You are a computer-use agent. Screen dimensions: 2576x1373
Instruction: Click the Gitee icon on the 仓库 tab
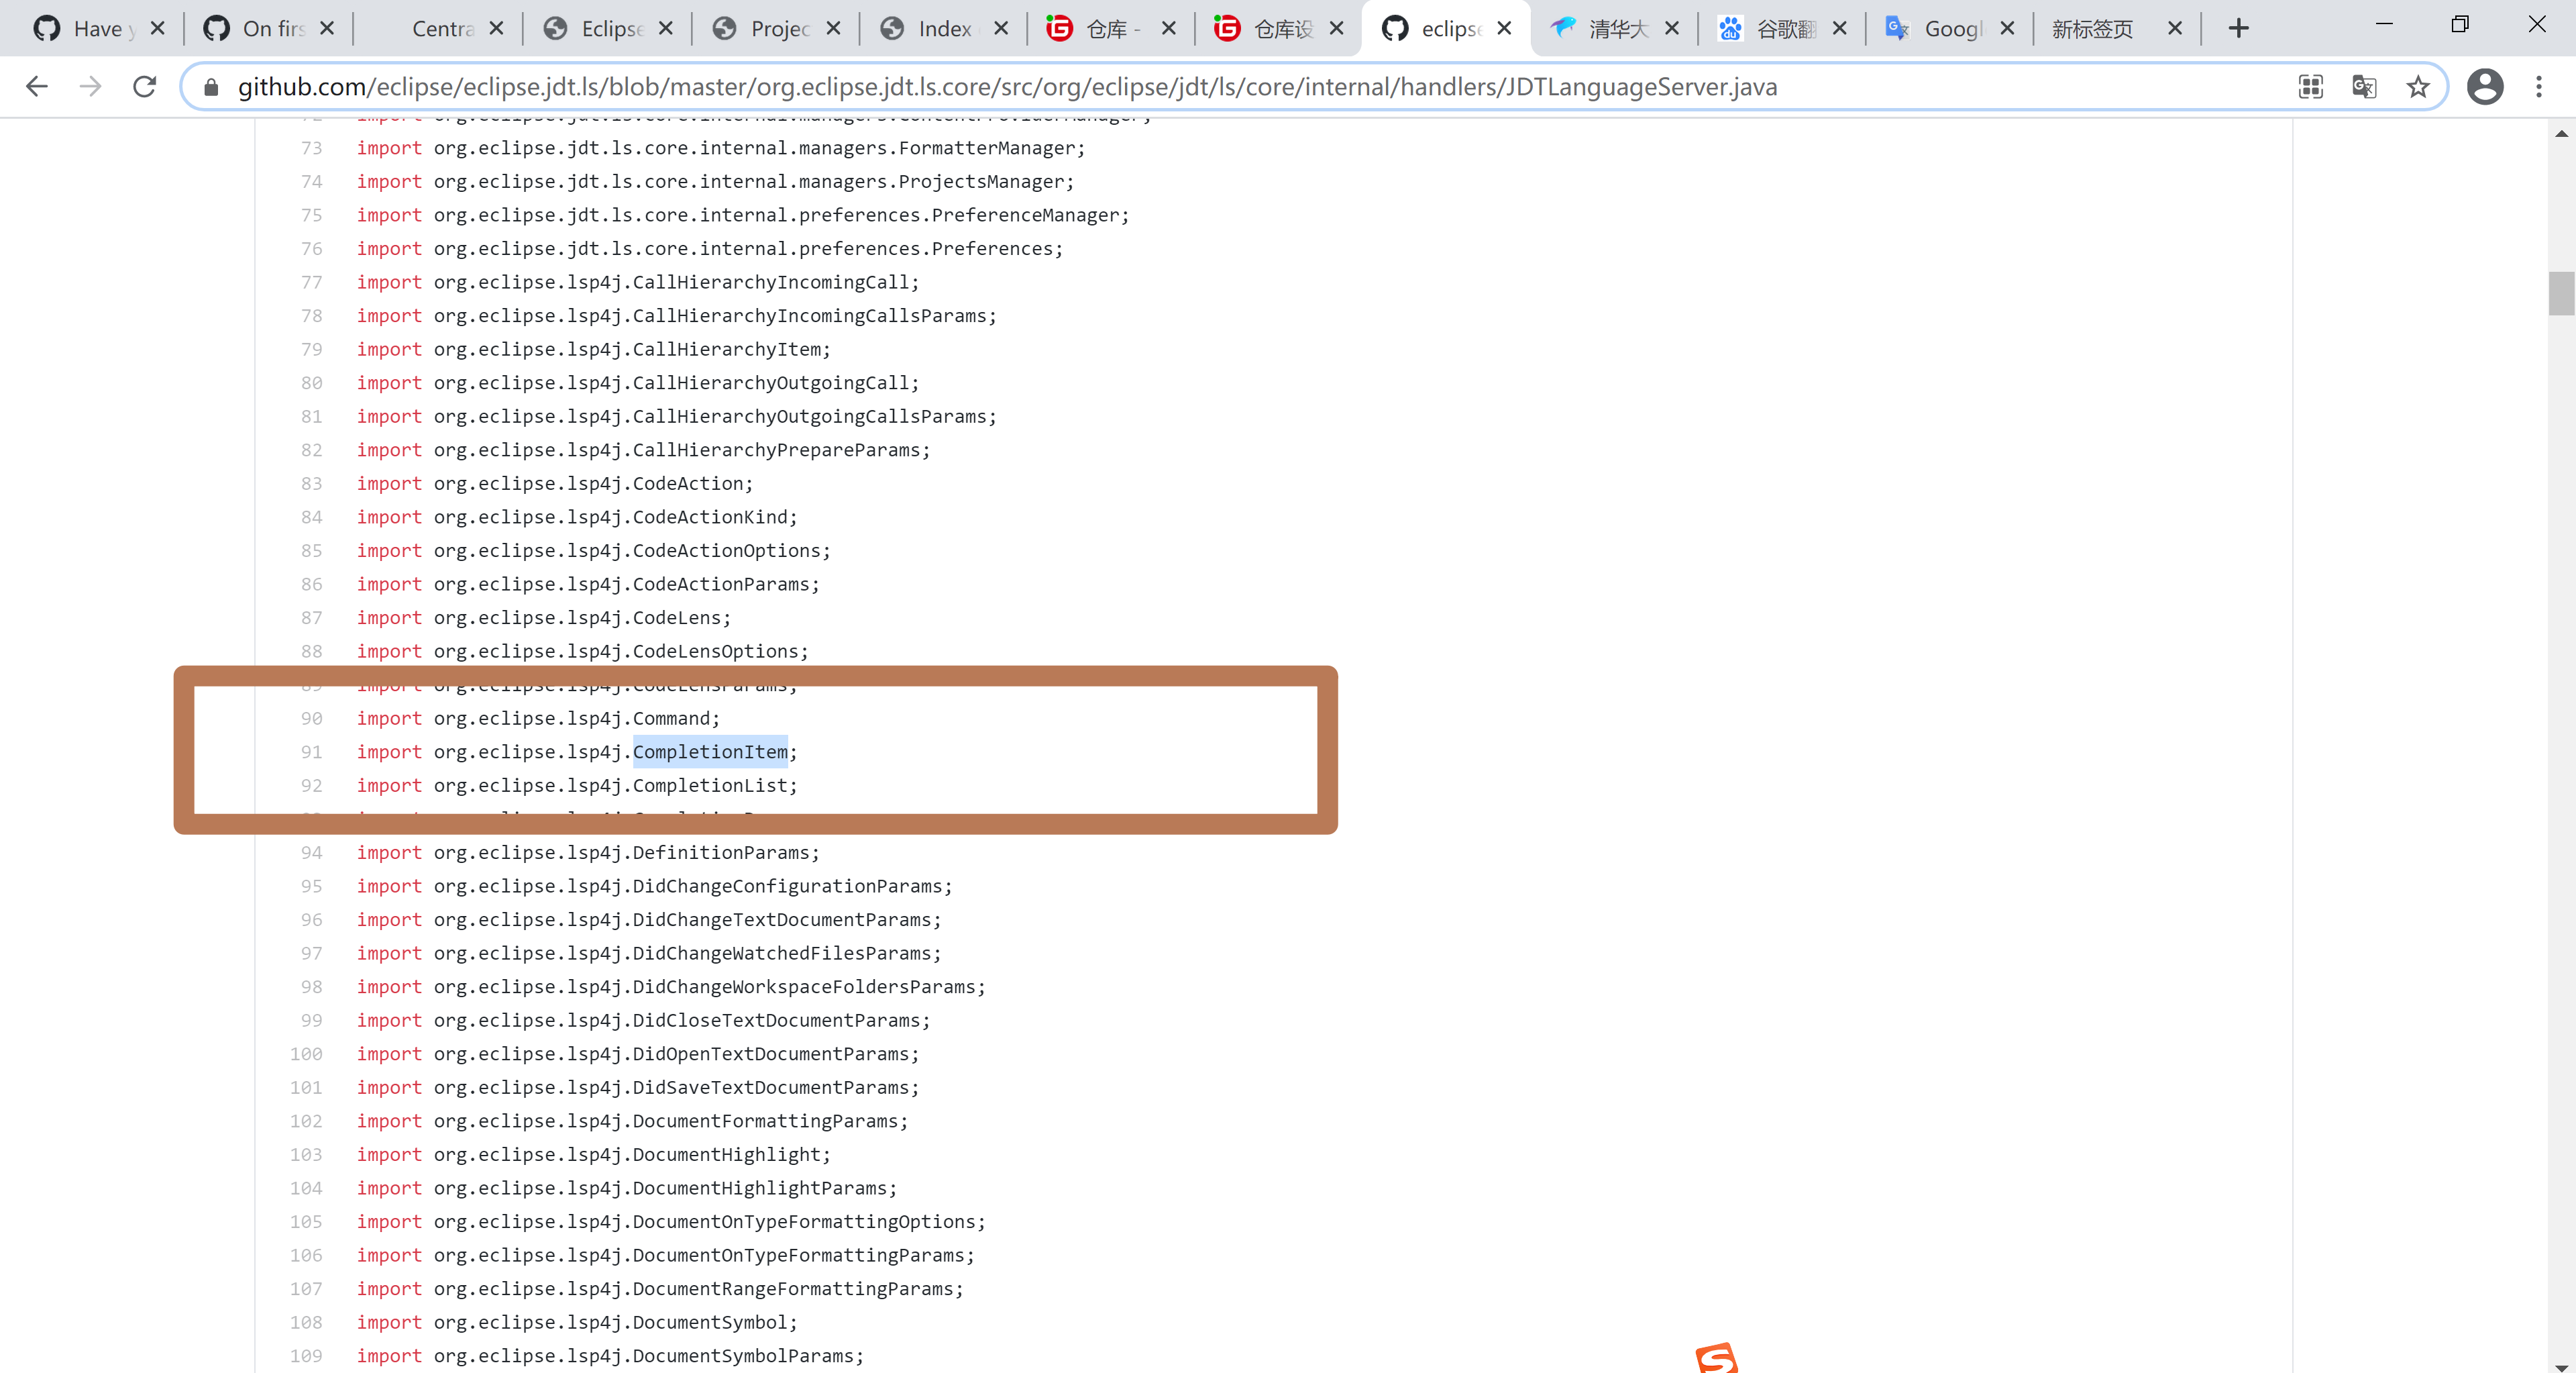1060,28
